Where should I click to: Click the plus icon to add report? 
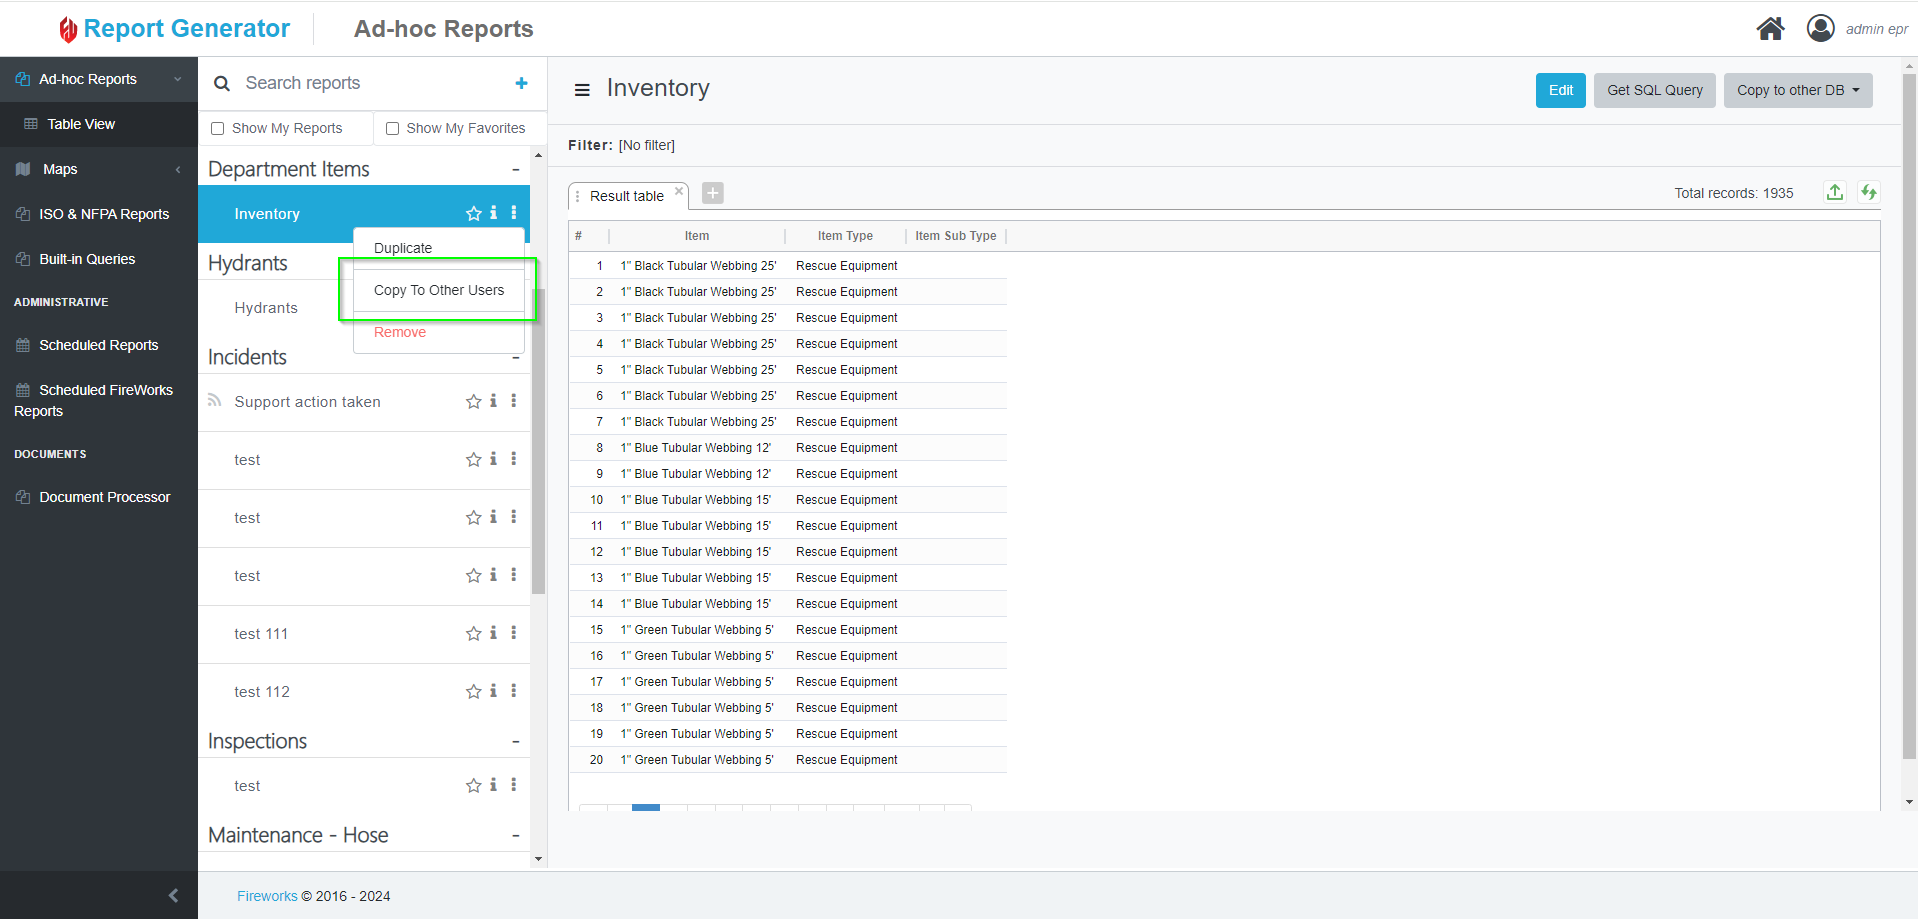[x=521, y=83]
